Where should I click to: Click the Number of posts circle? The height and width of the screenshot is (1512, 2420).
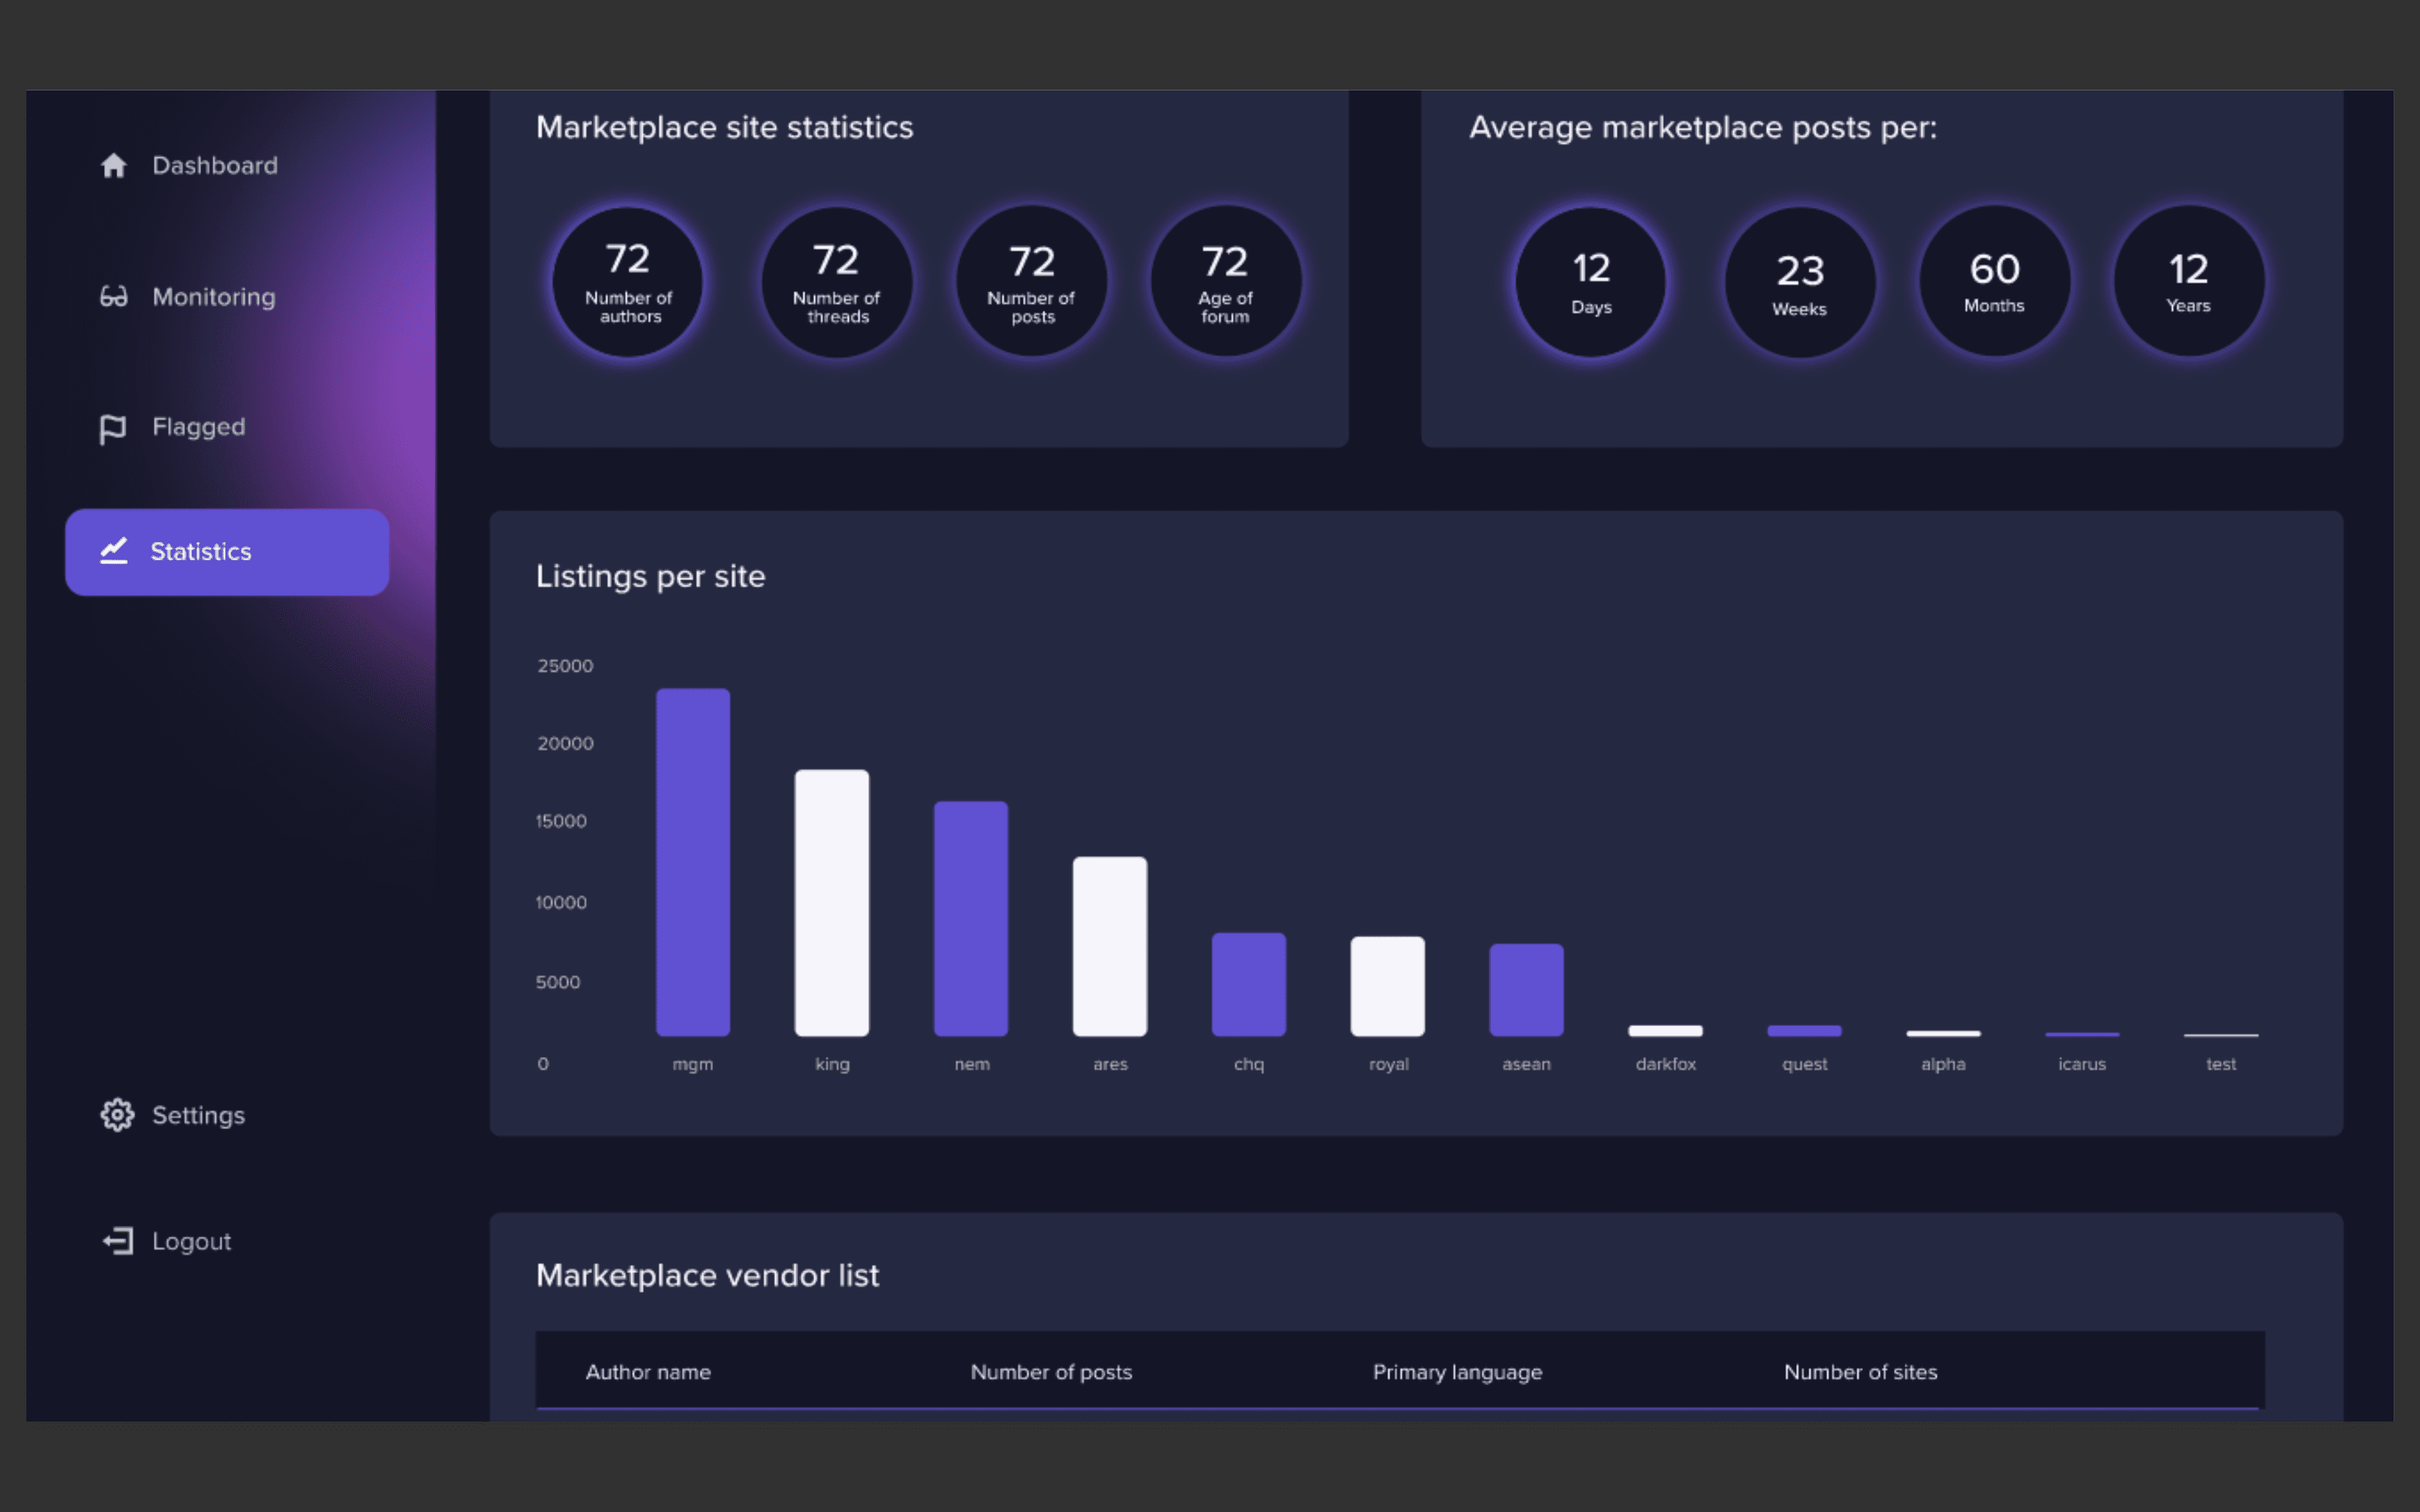[x=1031, y=282]
